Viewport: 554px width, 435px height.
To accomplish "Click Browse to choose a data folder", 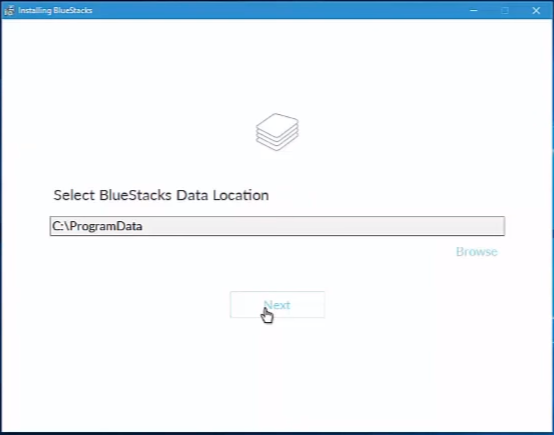I will coord(477,252).
